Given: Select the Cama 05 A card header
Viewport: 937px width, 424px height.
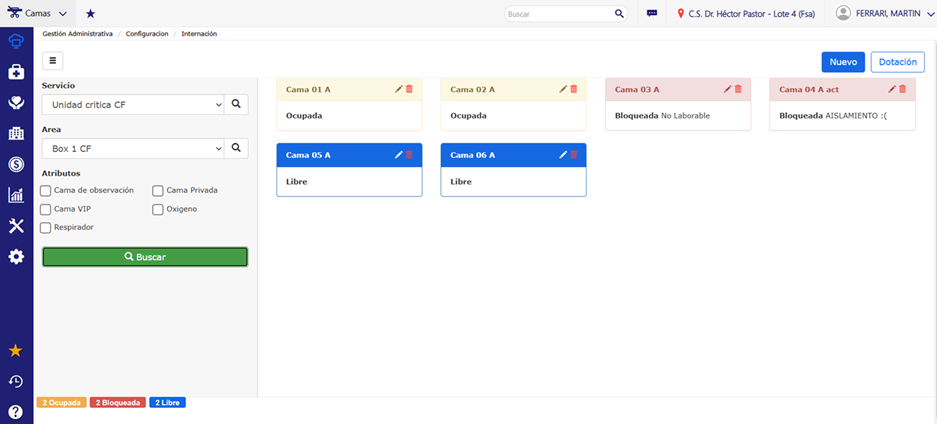Looking at the screenshot, I should tap(350, 155).
